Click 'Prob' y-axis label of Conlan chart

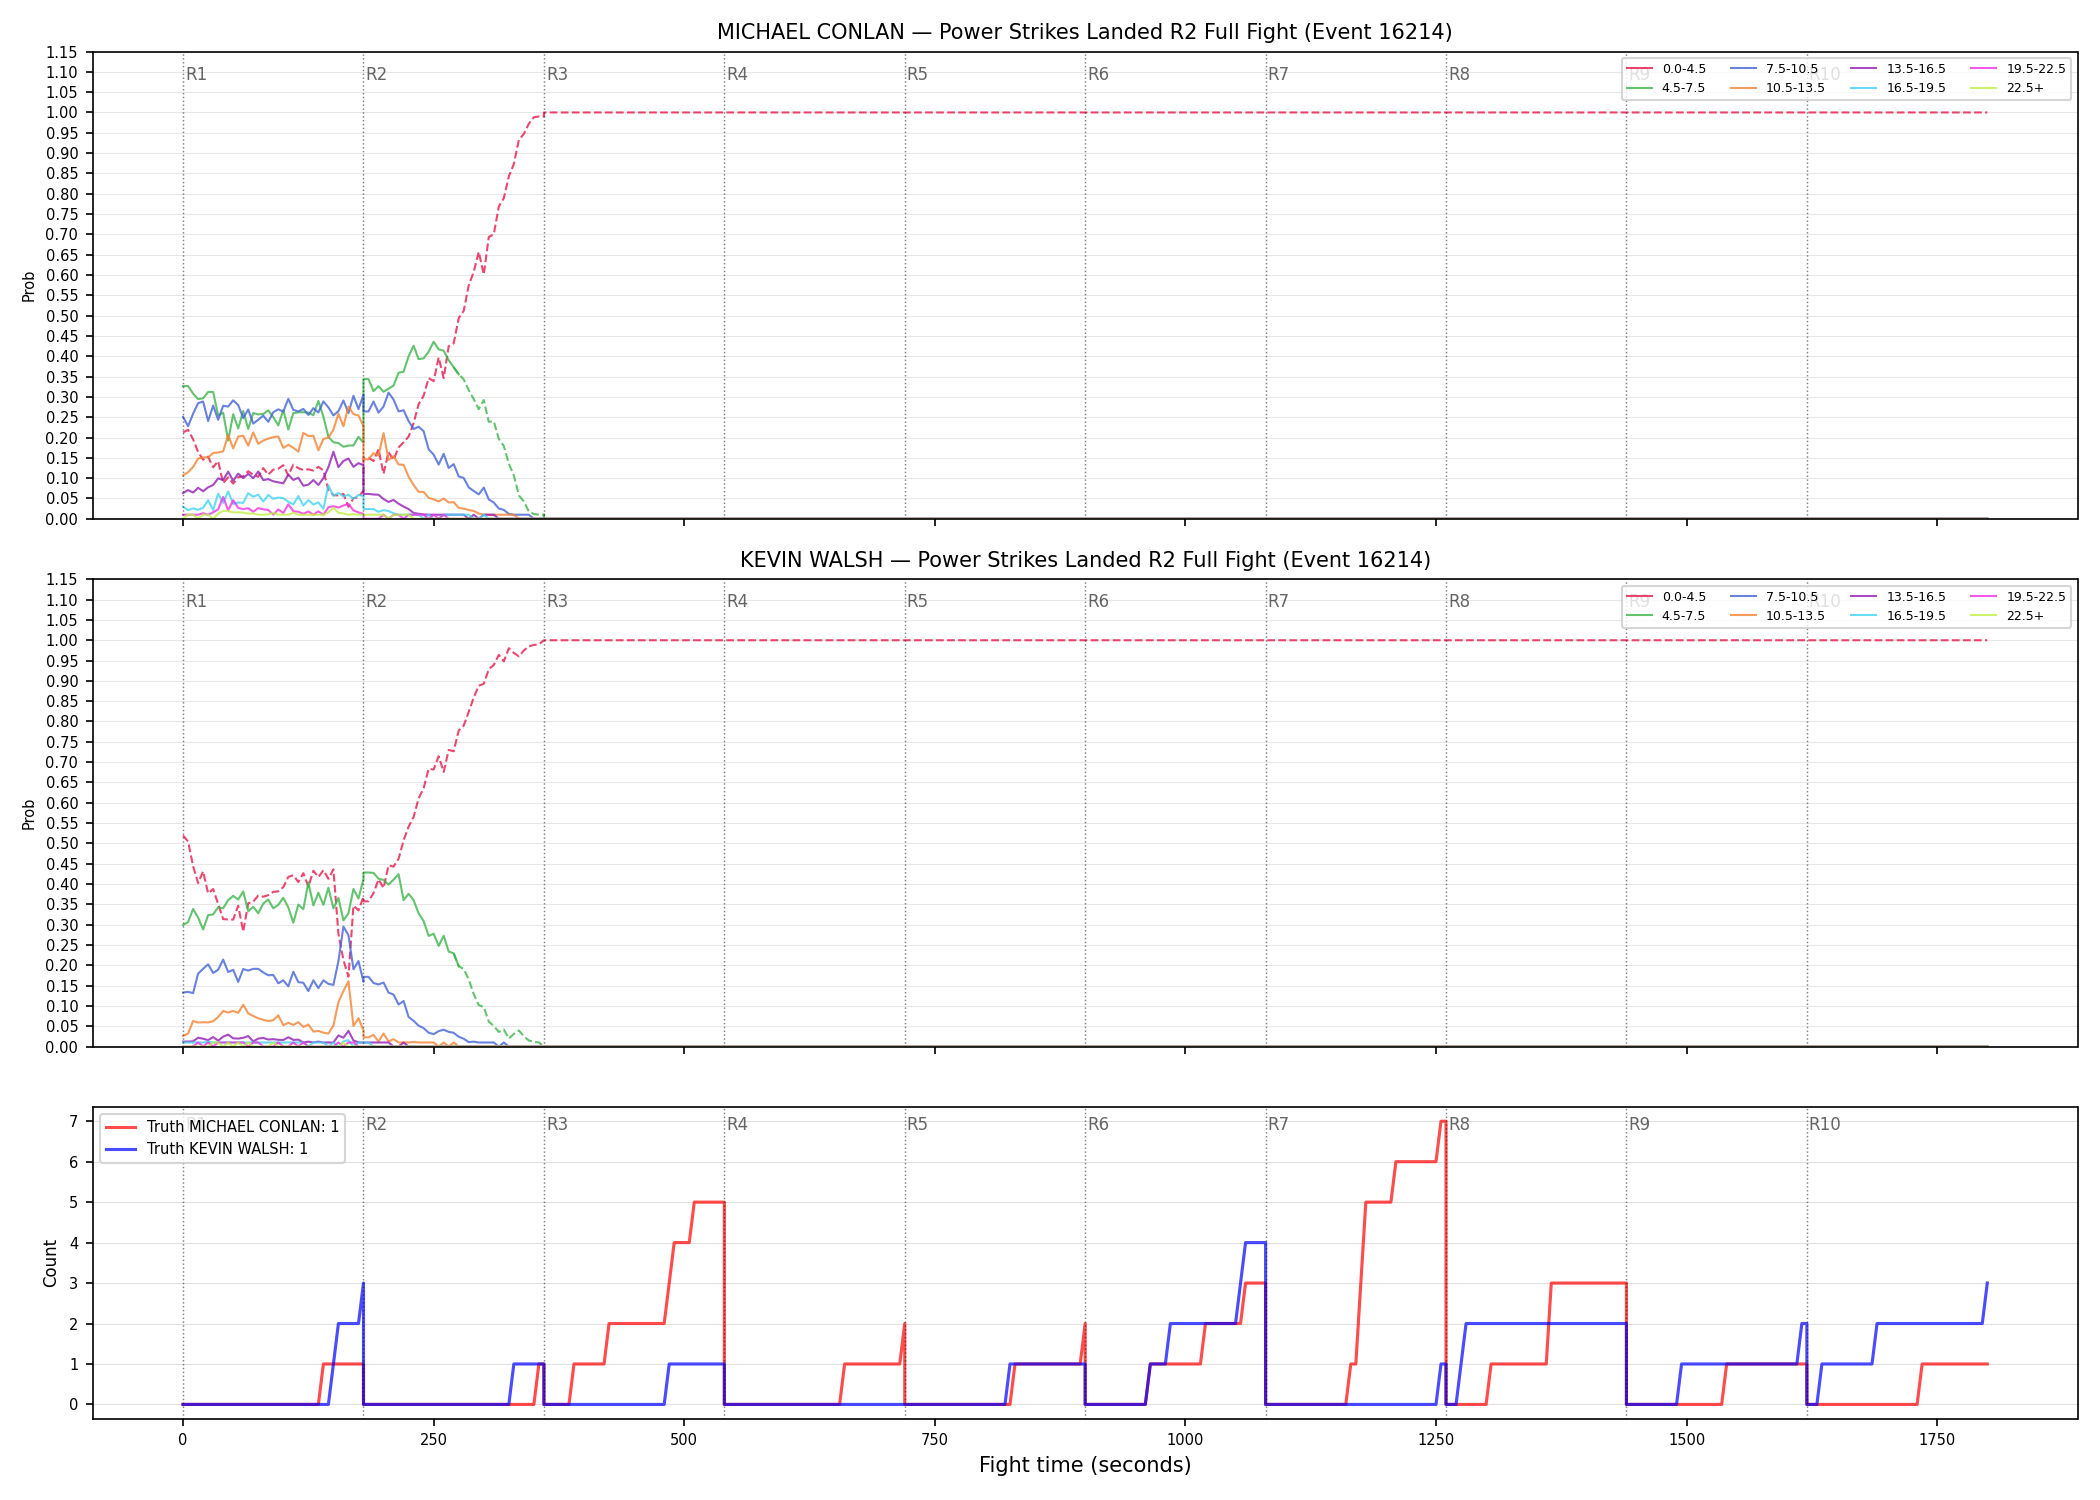[29, 286]
